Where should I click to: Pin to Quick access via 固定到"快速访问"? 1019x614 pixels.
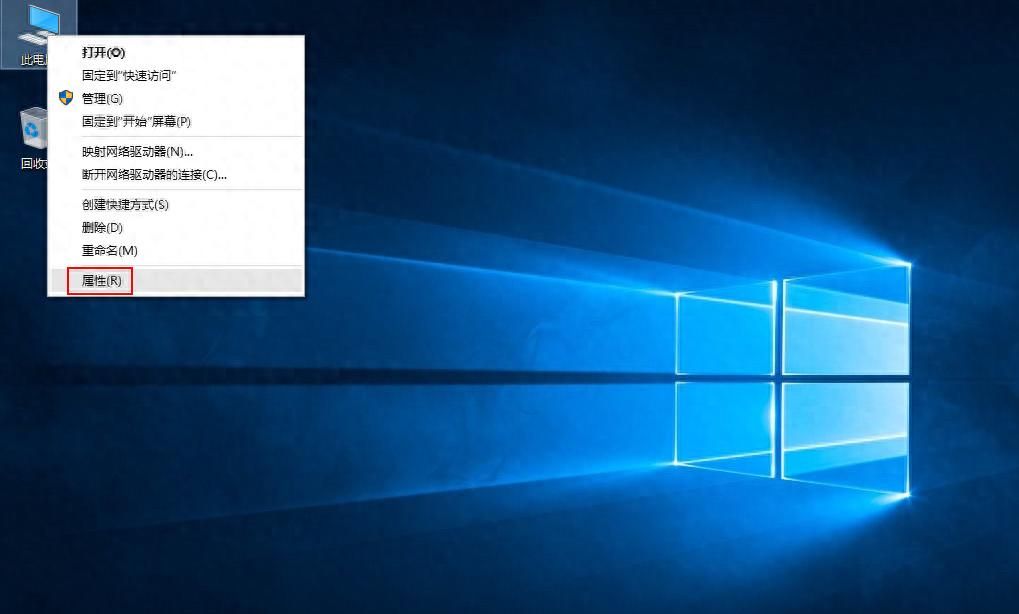pos(129,75)
